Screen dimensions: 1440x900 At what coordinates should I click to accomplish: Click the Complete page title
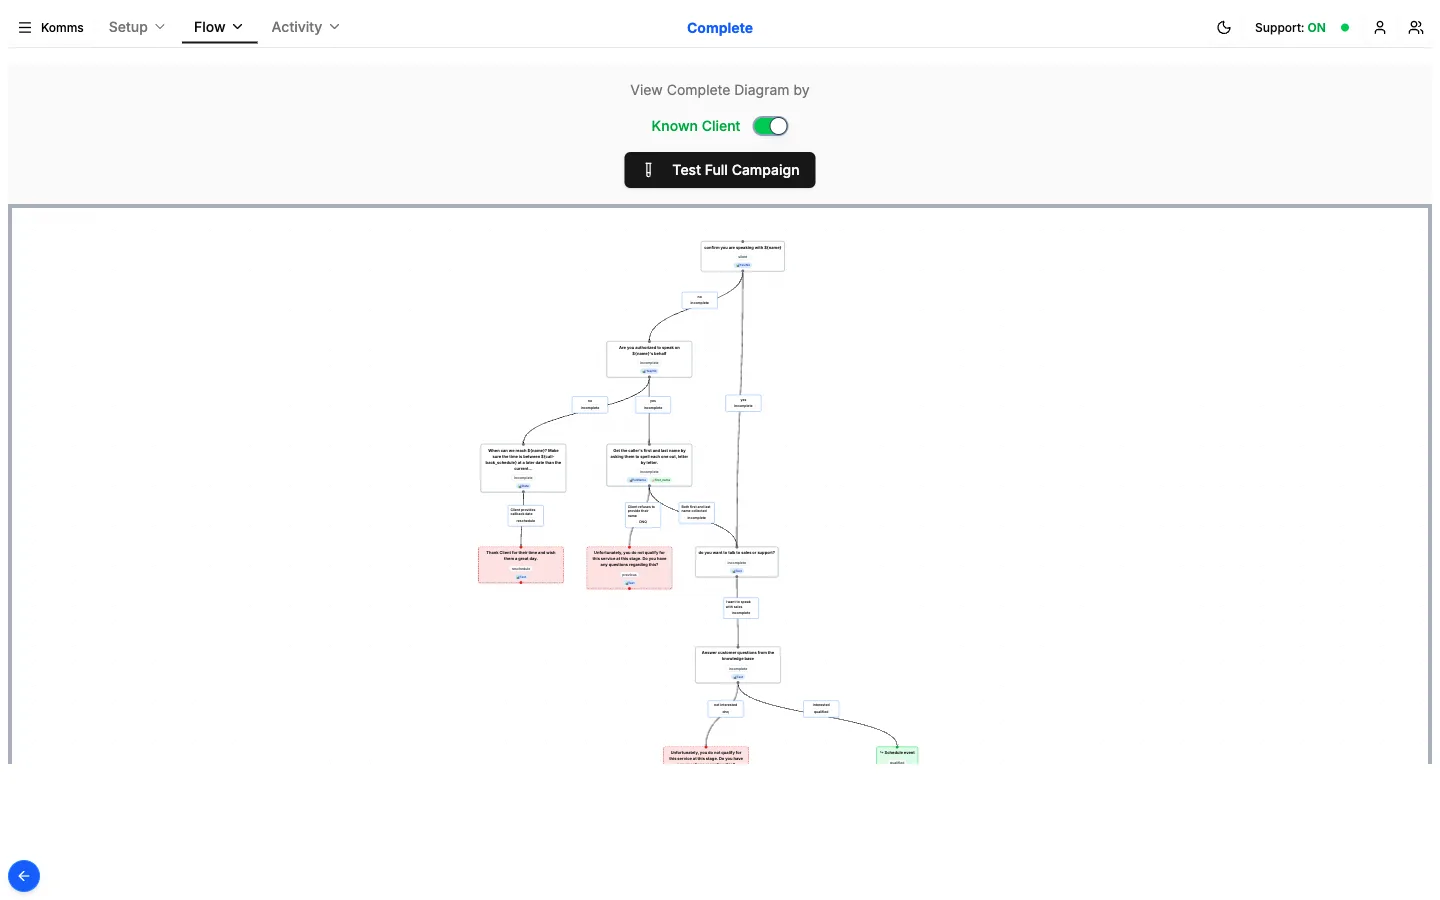pyautogui.click(x=720, y=28)
